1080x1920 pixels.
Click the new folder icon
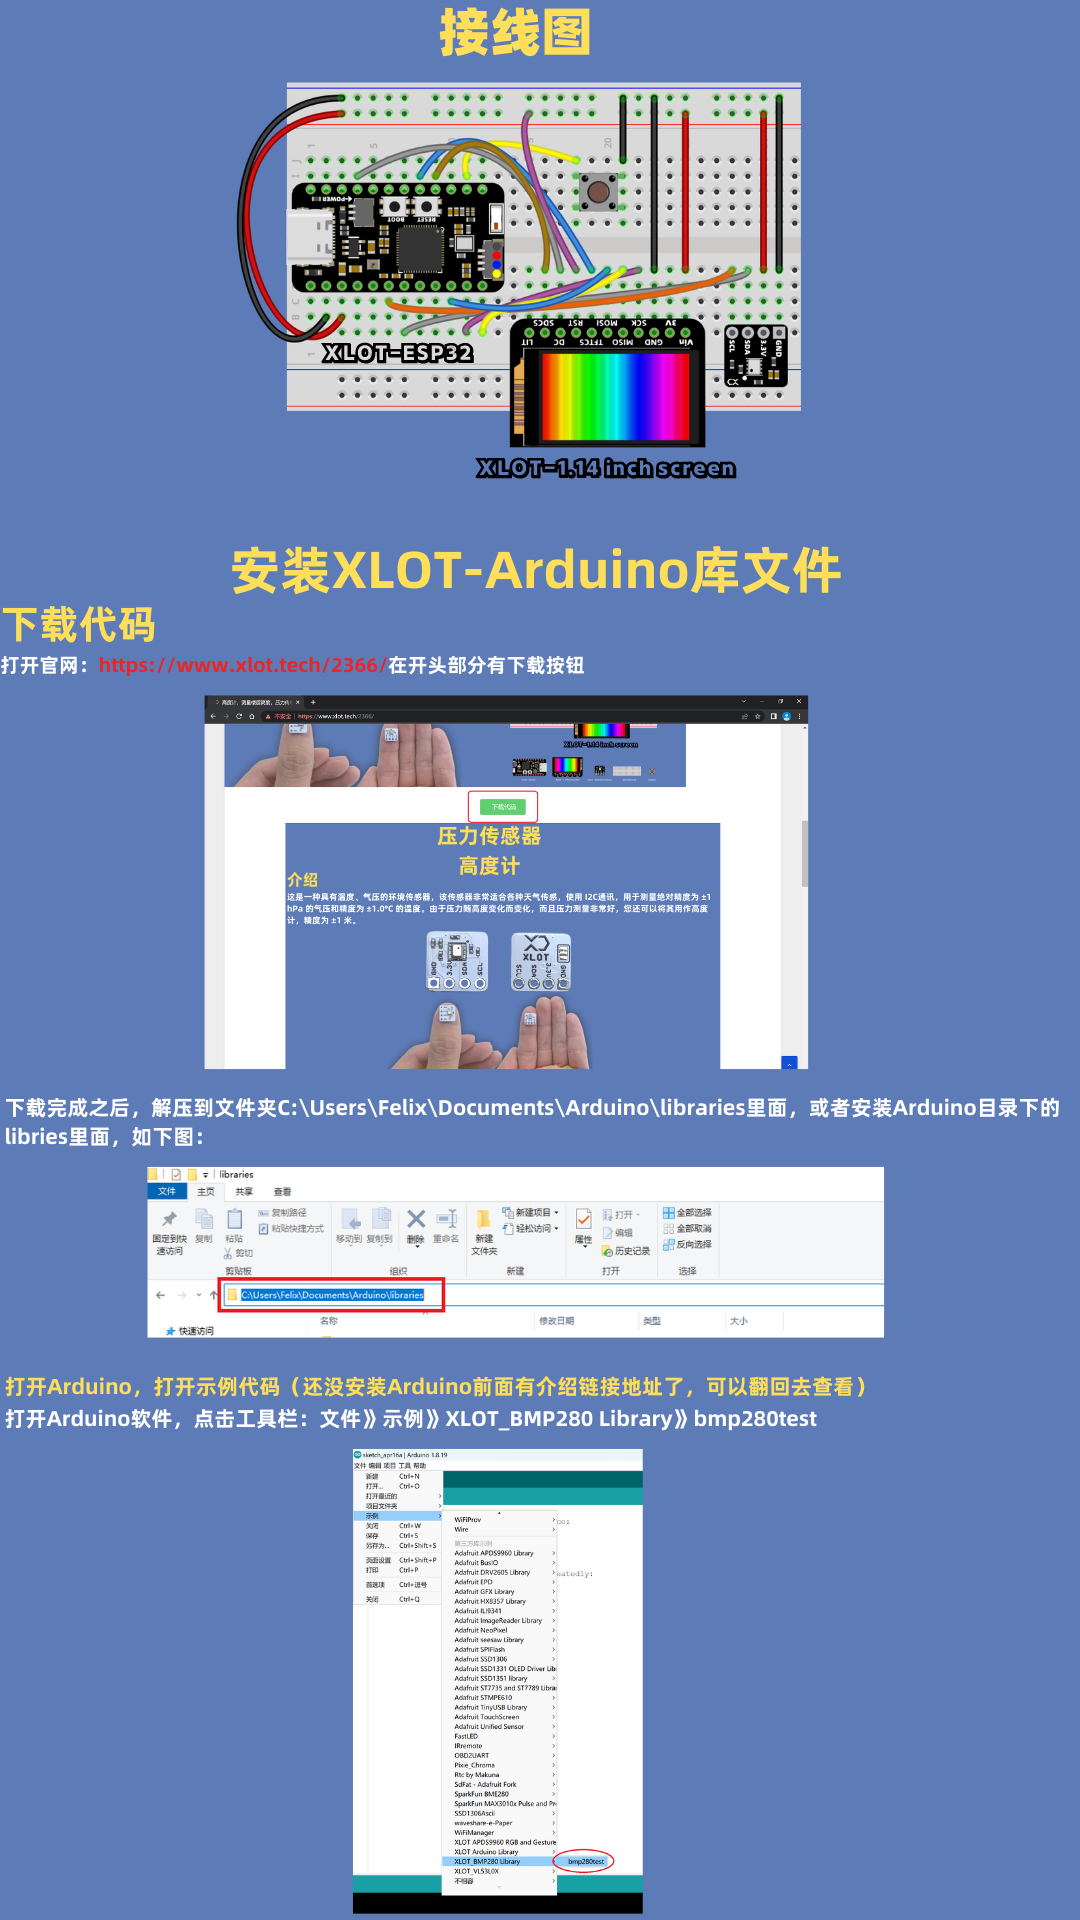tap(484, 1218)
